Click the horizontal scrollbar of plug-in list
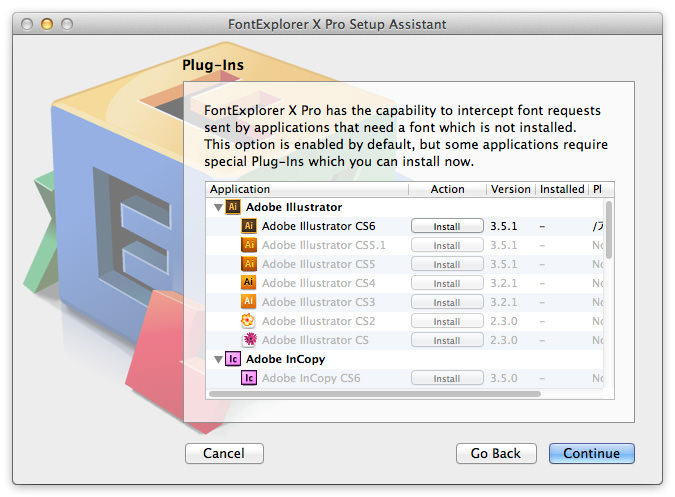This screenshot has width=675, height=497. (375, 394)
